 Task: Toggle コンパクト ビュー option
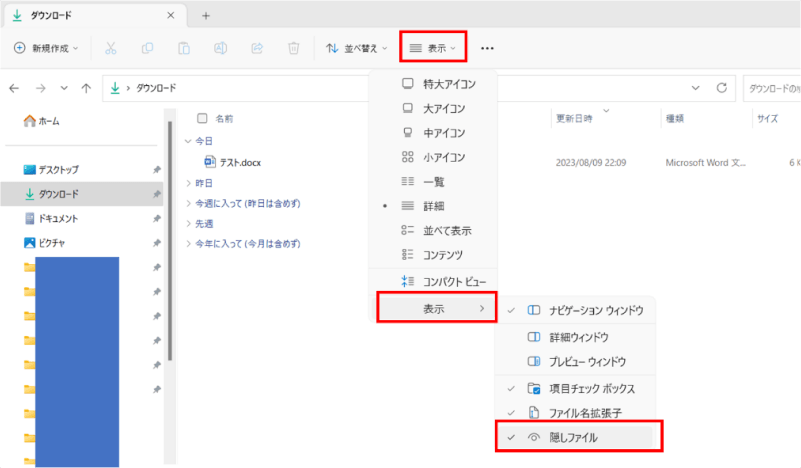(433, 282)
